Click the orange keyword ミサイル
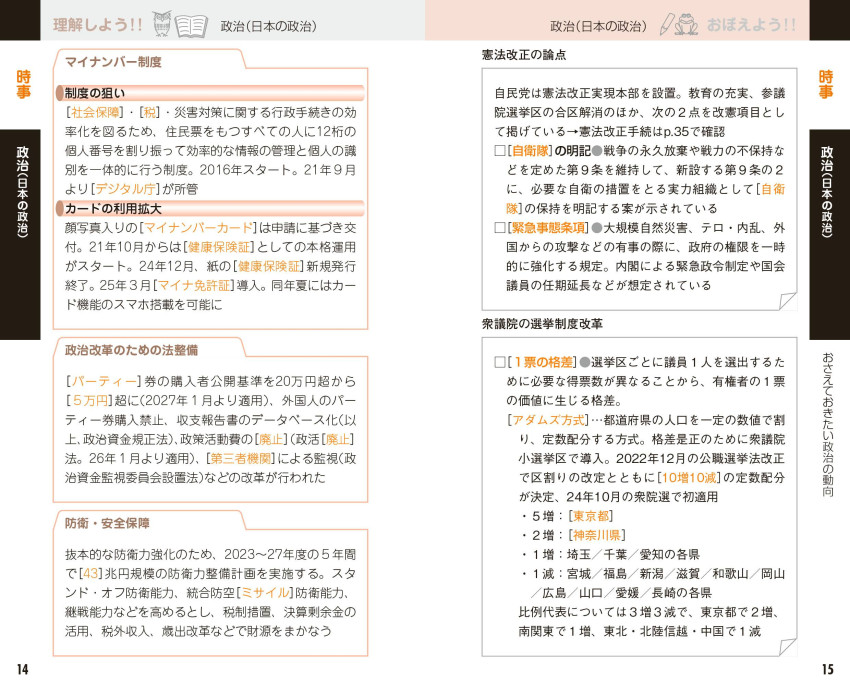Screen dimensions: 850x696 tap(265, 593)
